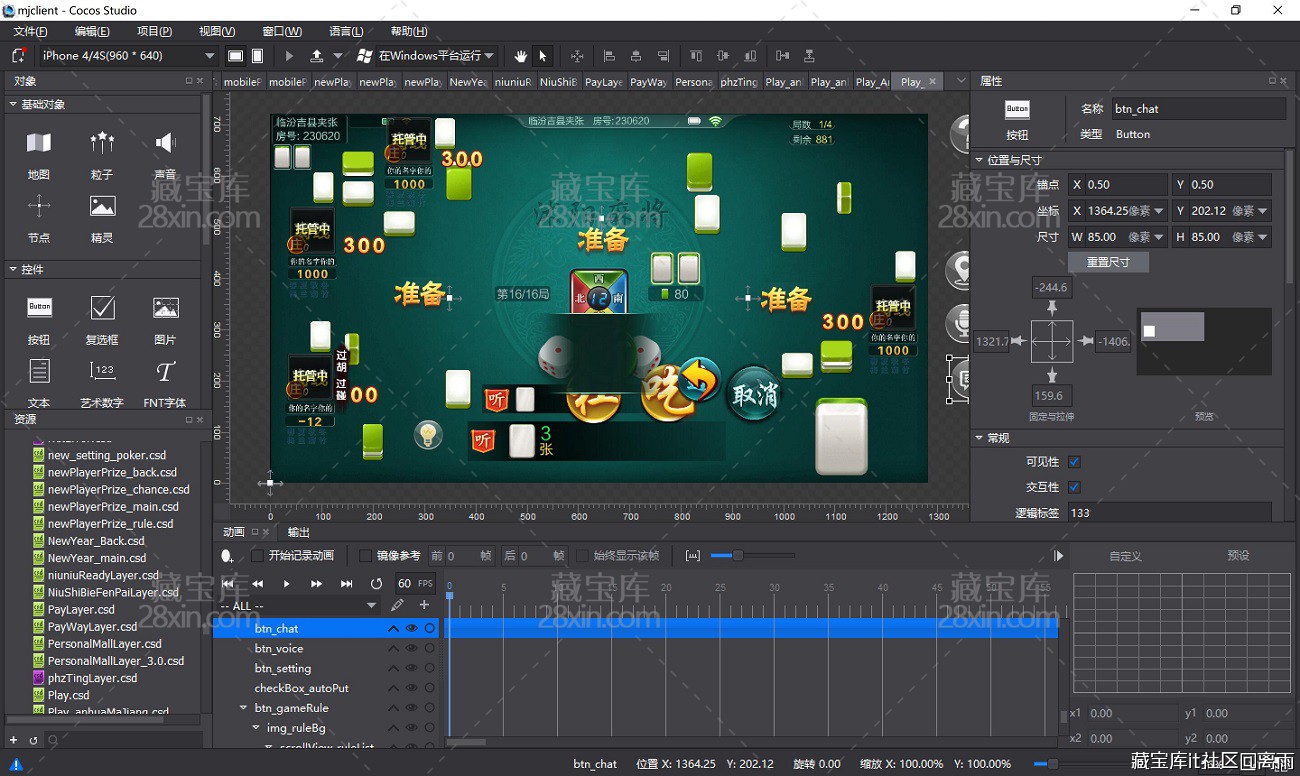1300x776 pixels.
Task: Click the warning icon in status bar
Action: [16, 764]
